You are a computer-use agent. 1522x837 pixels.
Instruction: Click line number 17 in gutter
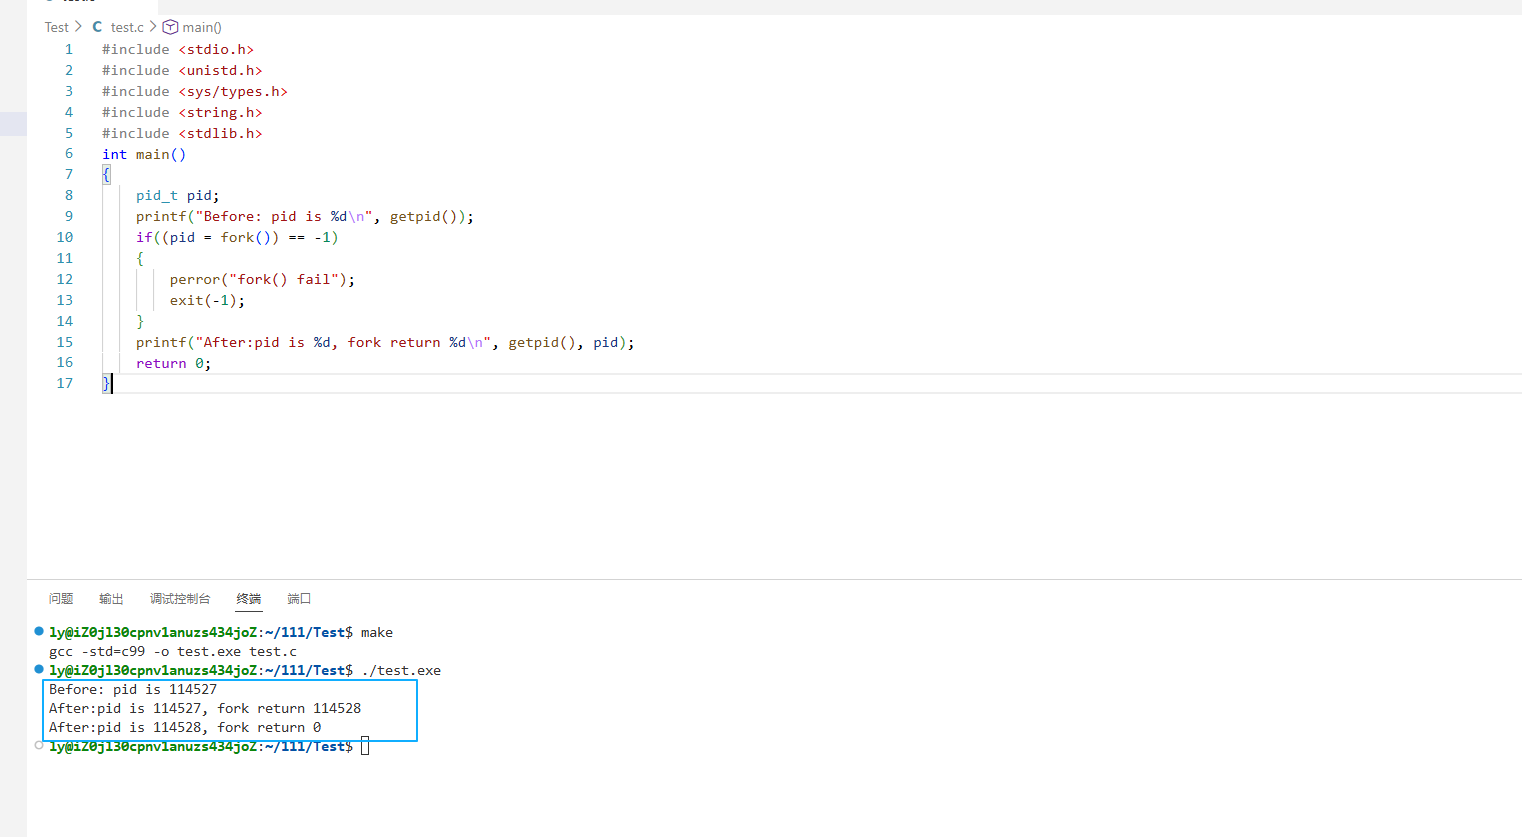point(65,383)
